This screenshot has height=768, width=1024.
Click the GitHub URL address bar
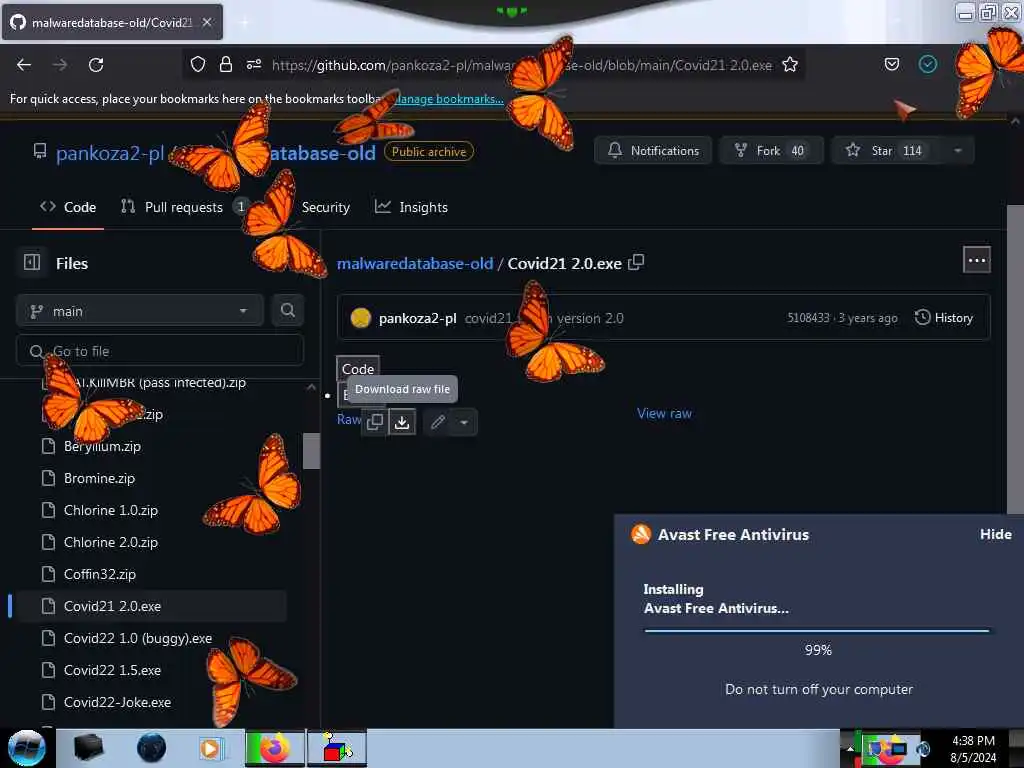(521, 65)
